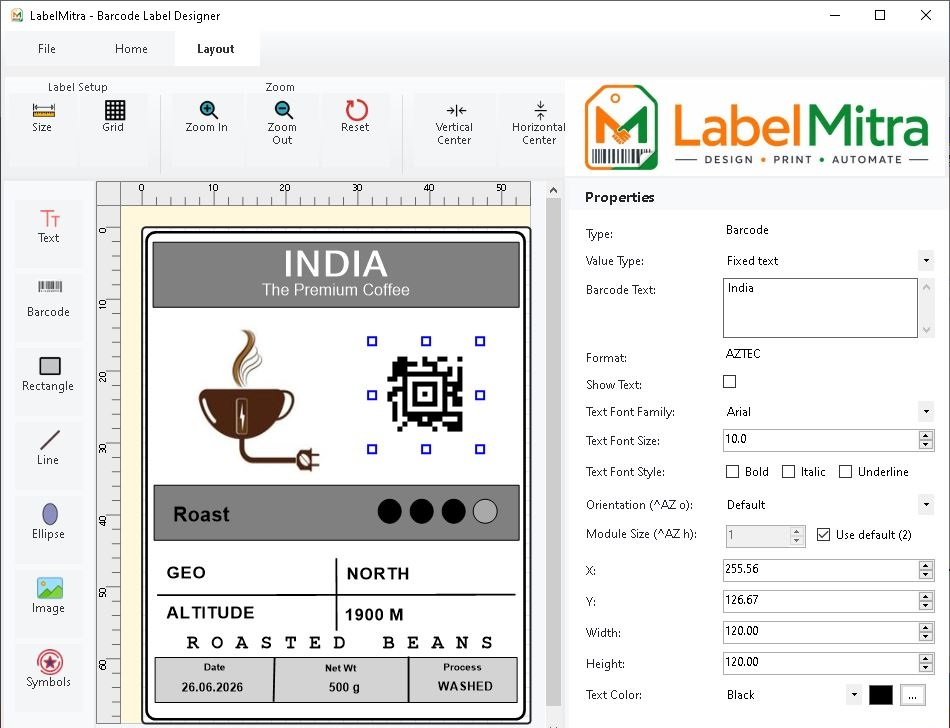This screenshot has width=950, height=728.
Task: Select the '500 g' net weight text
Action: (x=344, y=687)
